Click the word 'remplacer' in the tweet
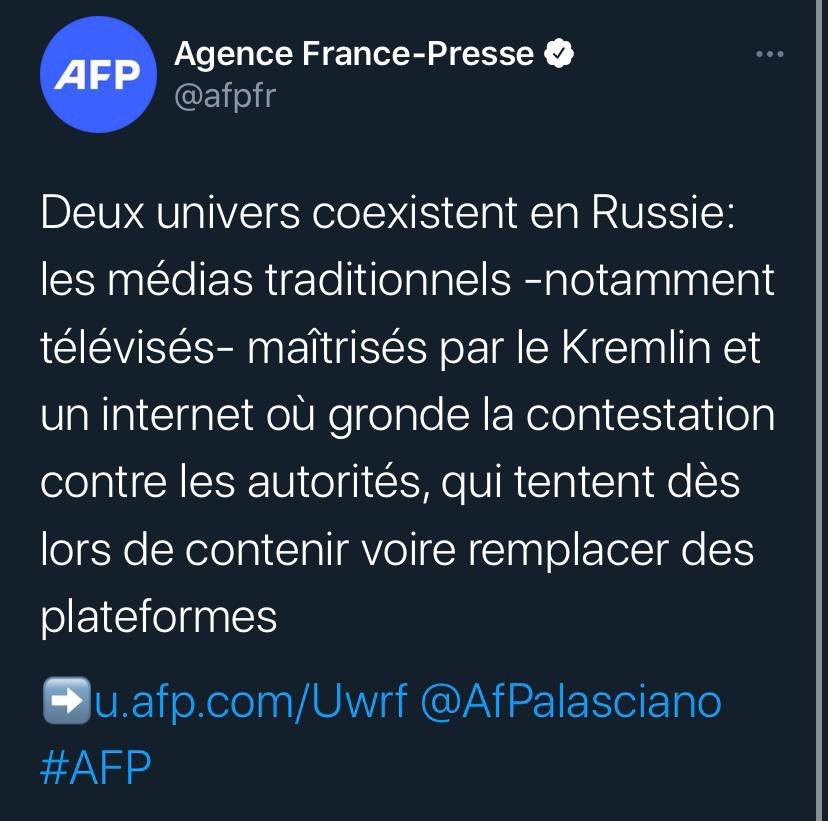The height and width of the screenshot is (821, 828). [569, 552]
